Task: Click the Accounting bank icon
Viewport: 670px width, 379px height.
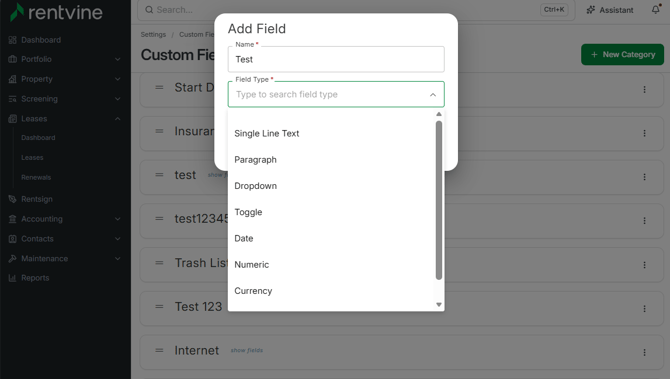Action: click(x=12, y=219)
